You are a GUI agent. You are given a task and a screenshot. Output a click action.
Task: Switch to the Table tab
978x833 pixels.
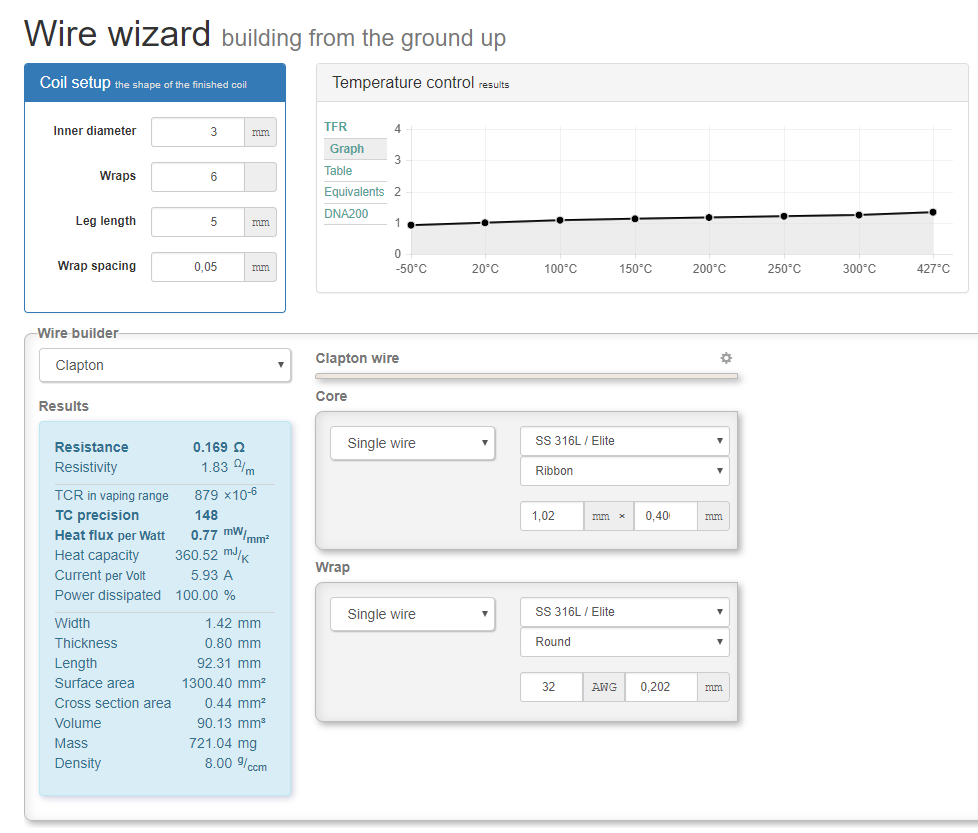pos(338,171)
